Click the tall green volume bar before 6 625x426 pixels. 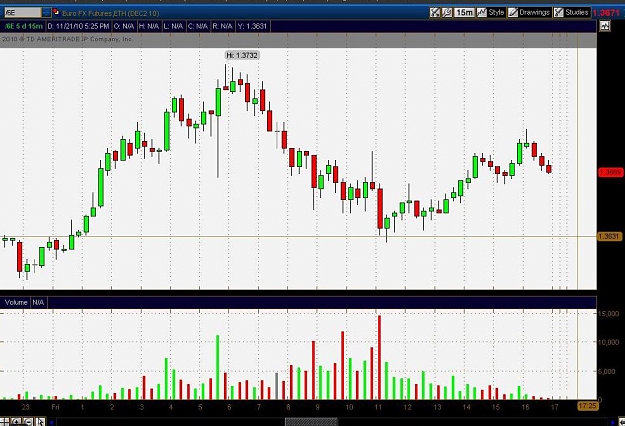pyautogui.click(x=218, y=367)
